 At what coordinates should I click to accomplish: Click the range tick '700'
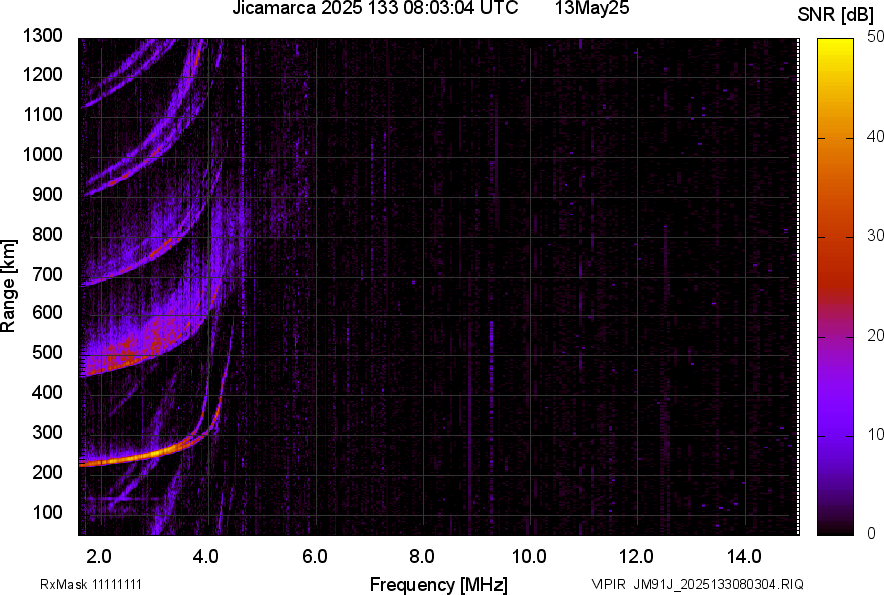[47, 274]
